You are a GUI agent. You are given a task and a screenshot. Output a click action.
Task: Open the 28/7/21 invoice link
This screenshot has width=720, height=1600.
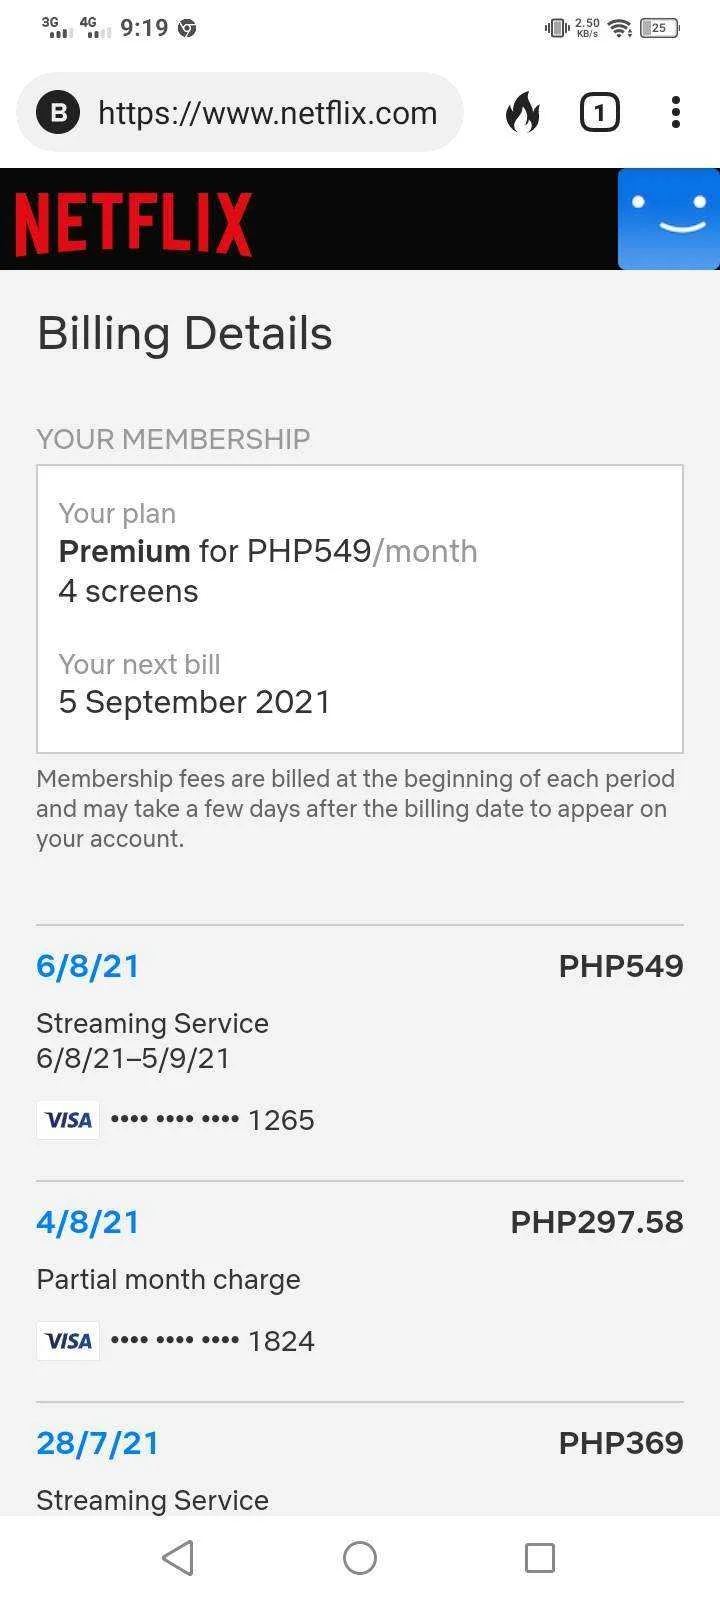[98, 1443]
